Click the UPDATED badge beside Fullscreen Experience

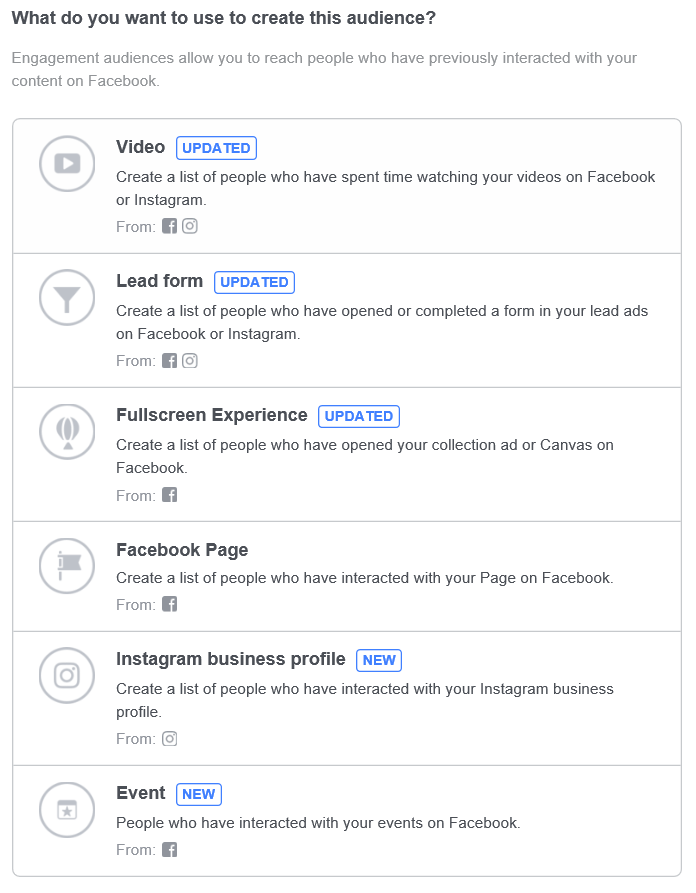tap(359, 416)
